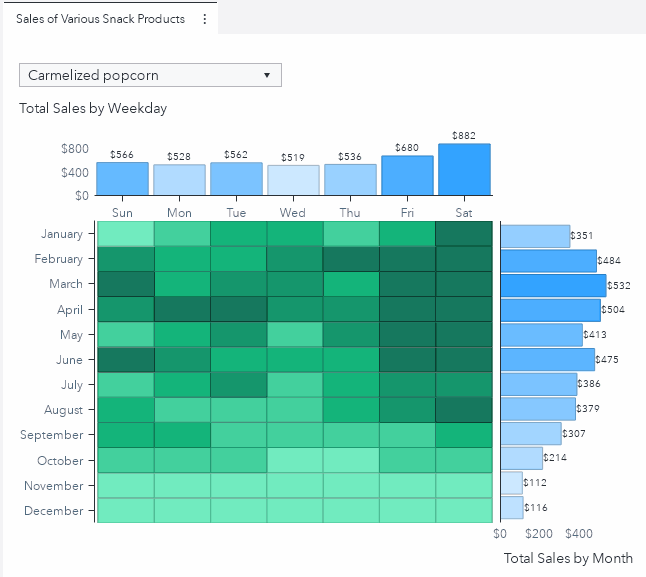Click the Wednesday $519 bar
646x577 pixels.
tap(293, 181)
